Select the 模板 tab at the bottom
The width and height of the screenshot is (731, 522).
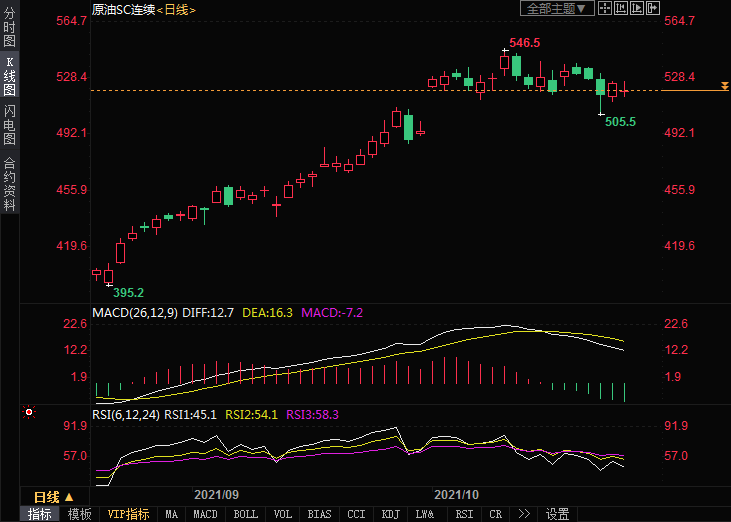tap(80, 514)
